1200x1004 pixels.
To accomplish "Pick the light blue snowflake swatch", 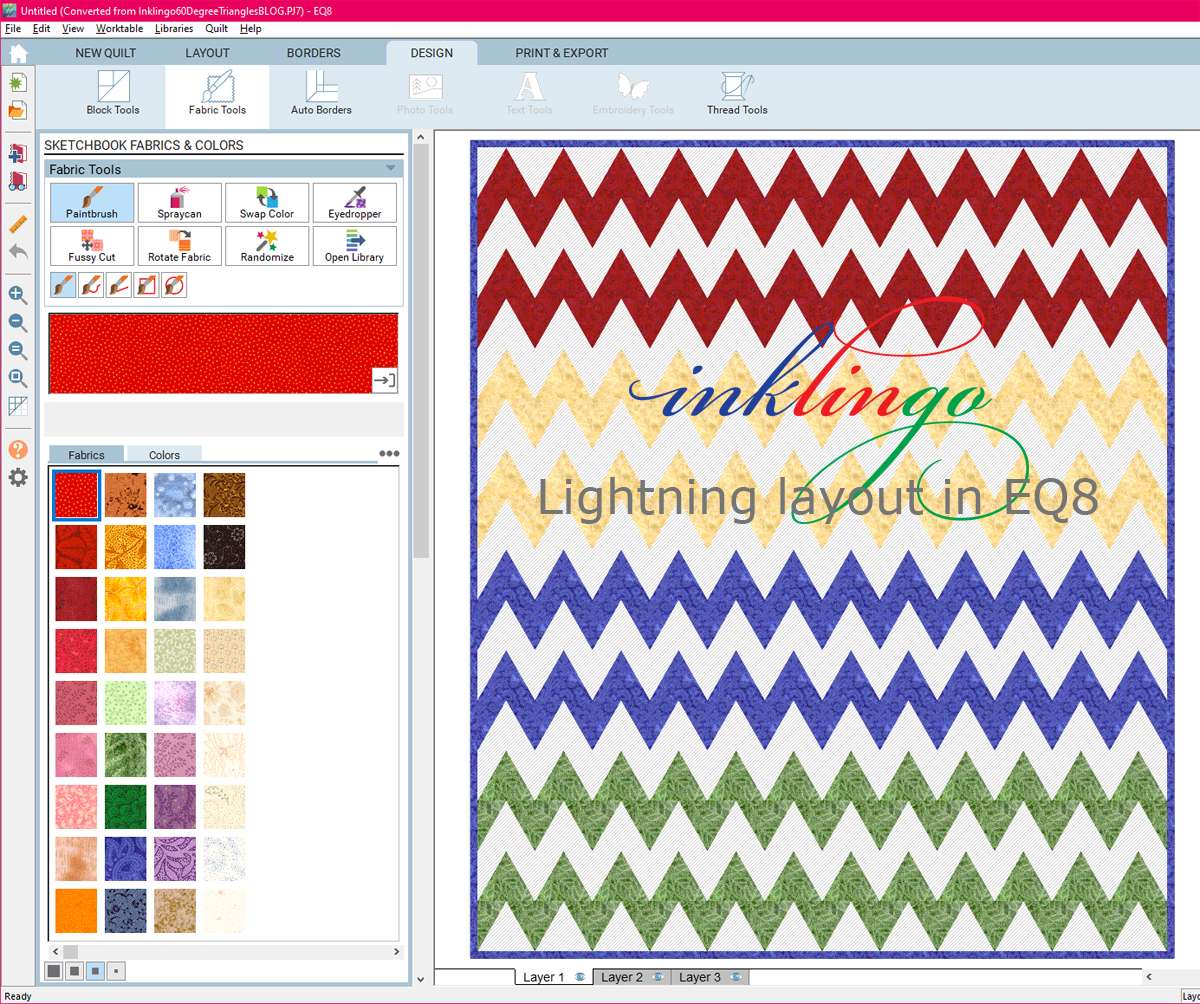I will coord(174,495).
